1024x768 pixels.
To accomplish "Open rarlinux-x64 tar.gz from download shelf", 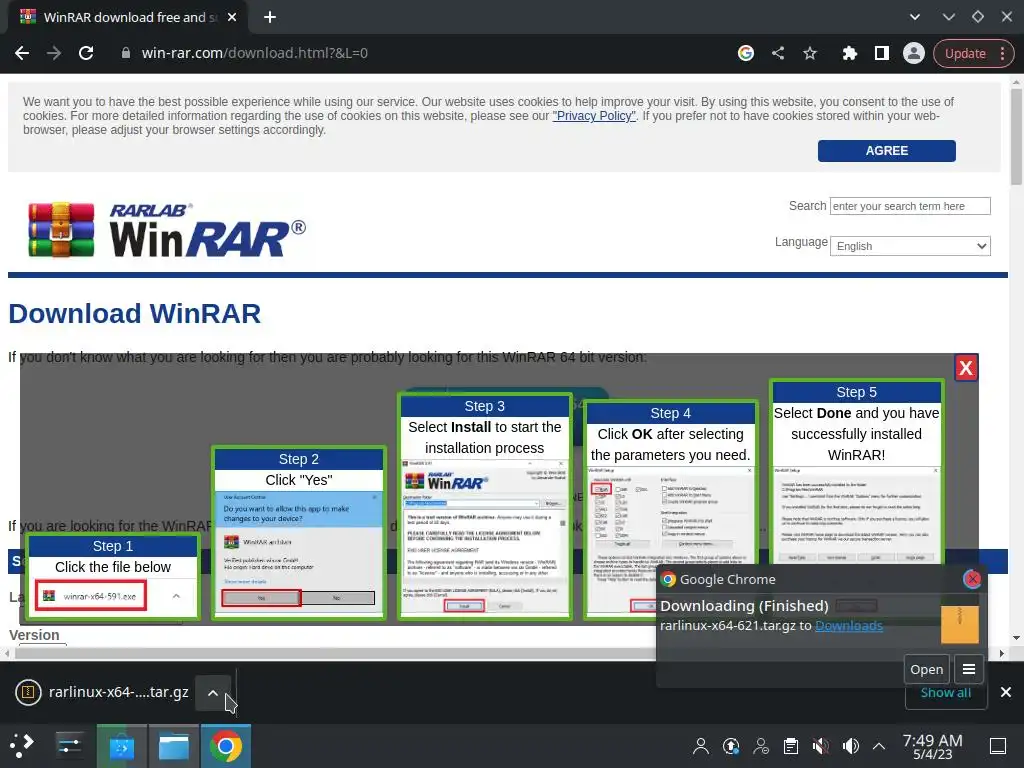I will 103,692.
